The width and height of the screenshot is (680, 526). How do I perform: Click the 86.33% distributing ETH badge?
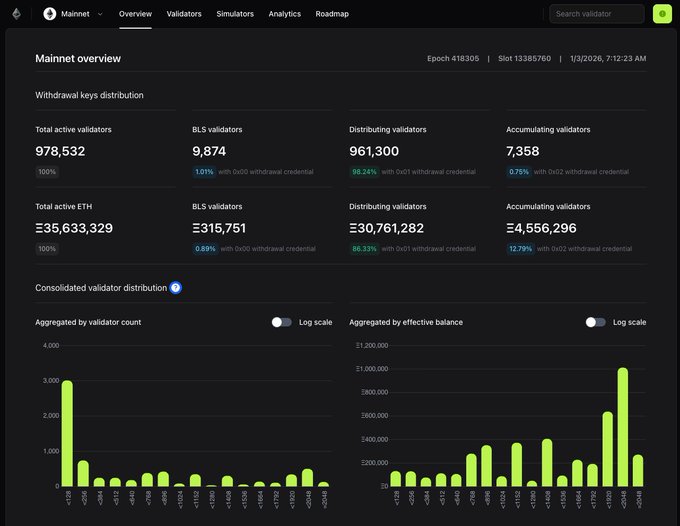click(x=364, y=248)
